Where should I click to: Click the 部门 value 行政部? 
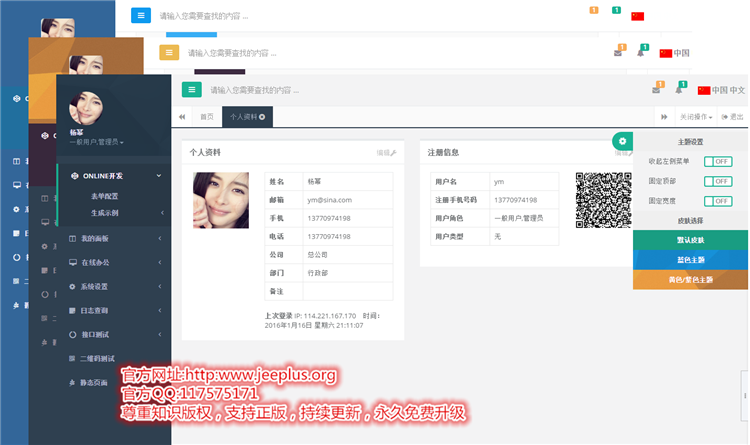tap(318, 273)
